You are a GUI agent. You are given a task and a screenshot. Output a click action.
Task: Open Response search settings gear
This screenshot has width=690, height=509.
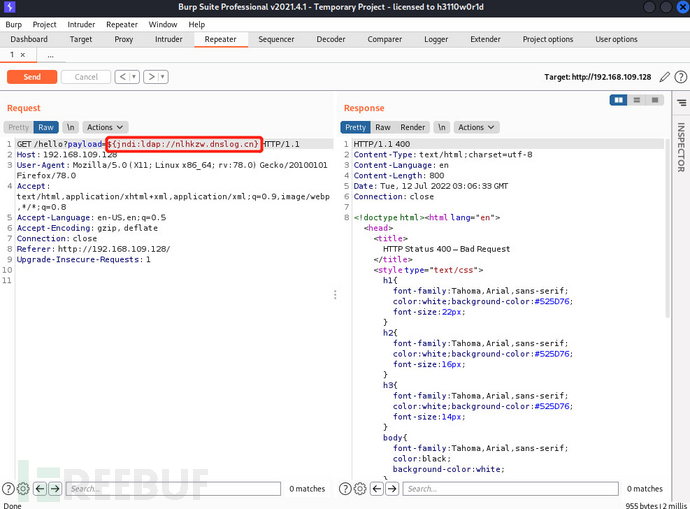360,489
